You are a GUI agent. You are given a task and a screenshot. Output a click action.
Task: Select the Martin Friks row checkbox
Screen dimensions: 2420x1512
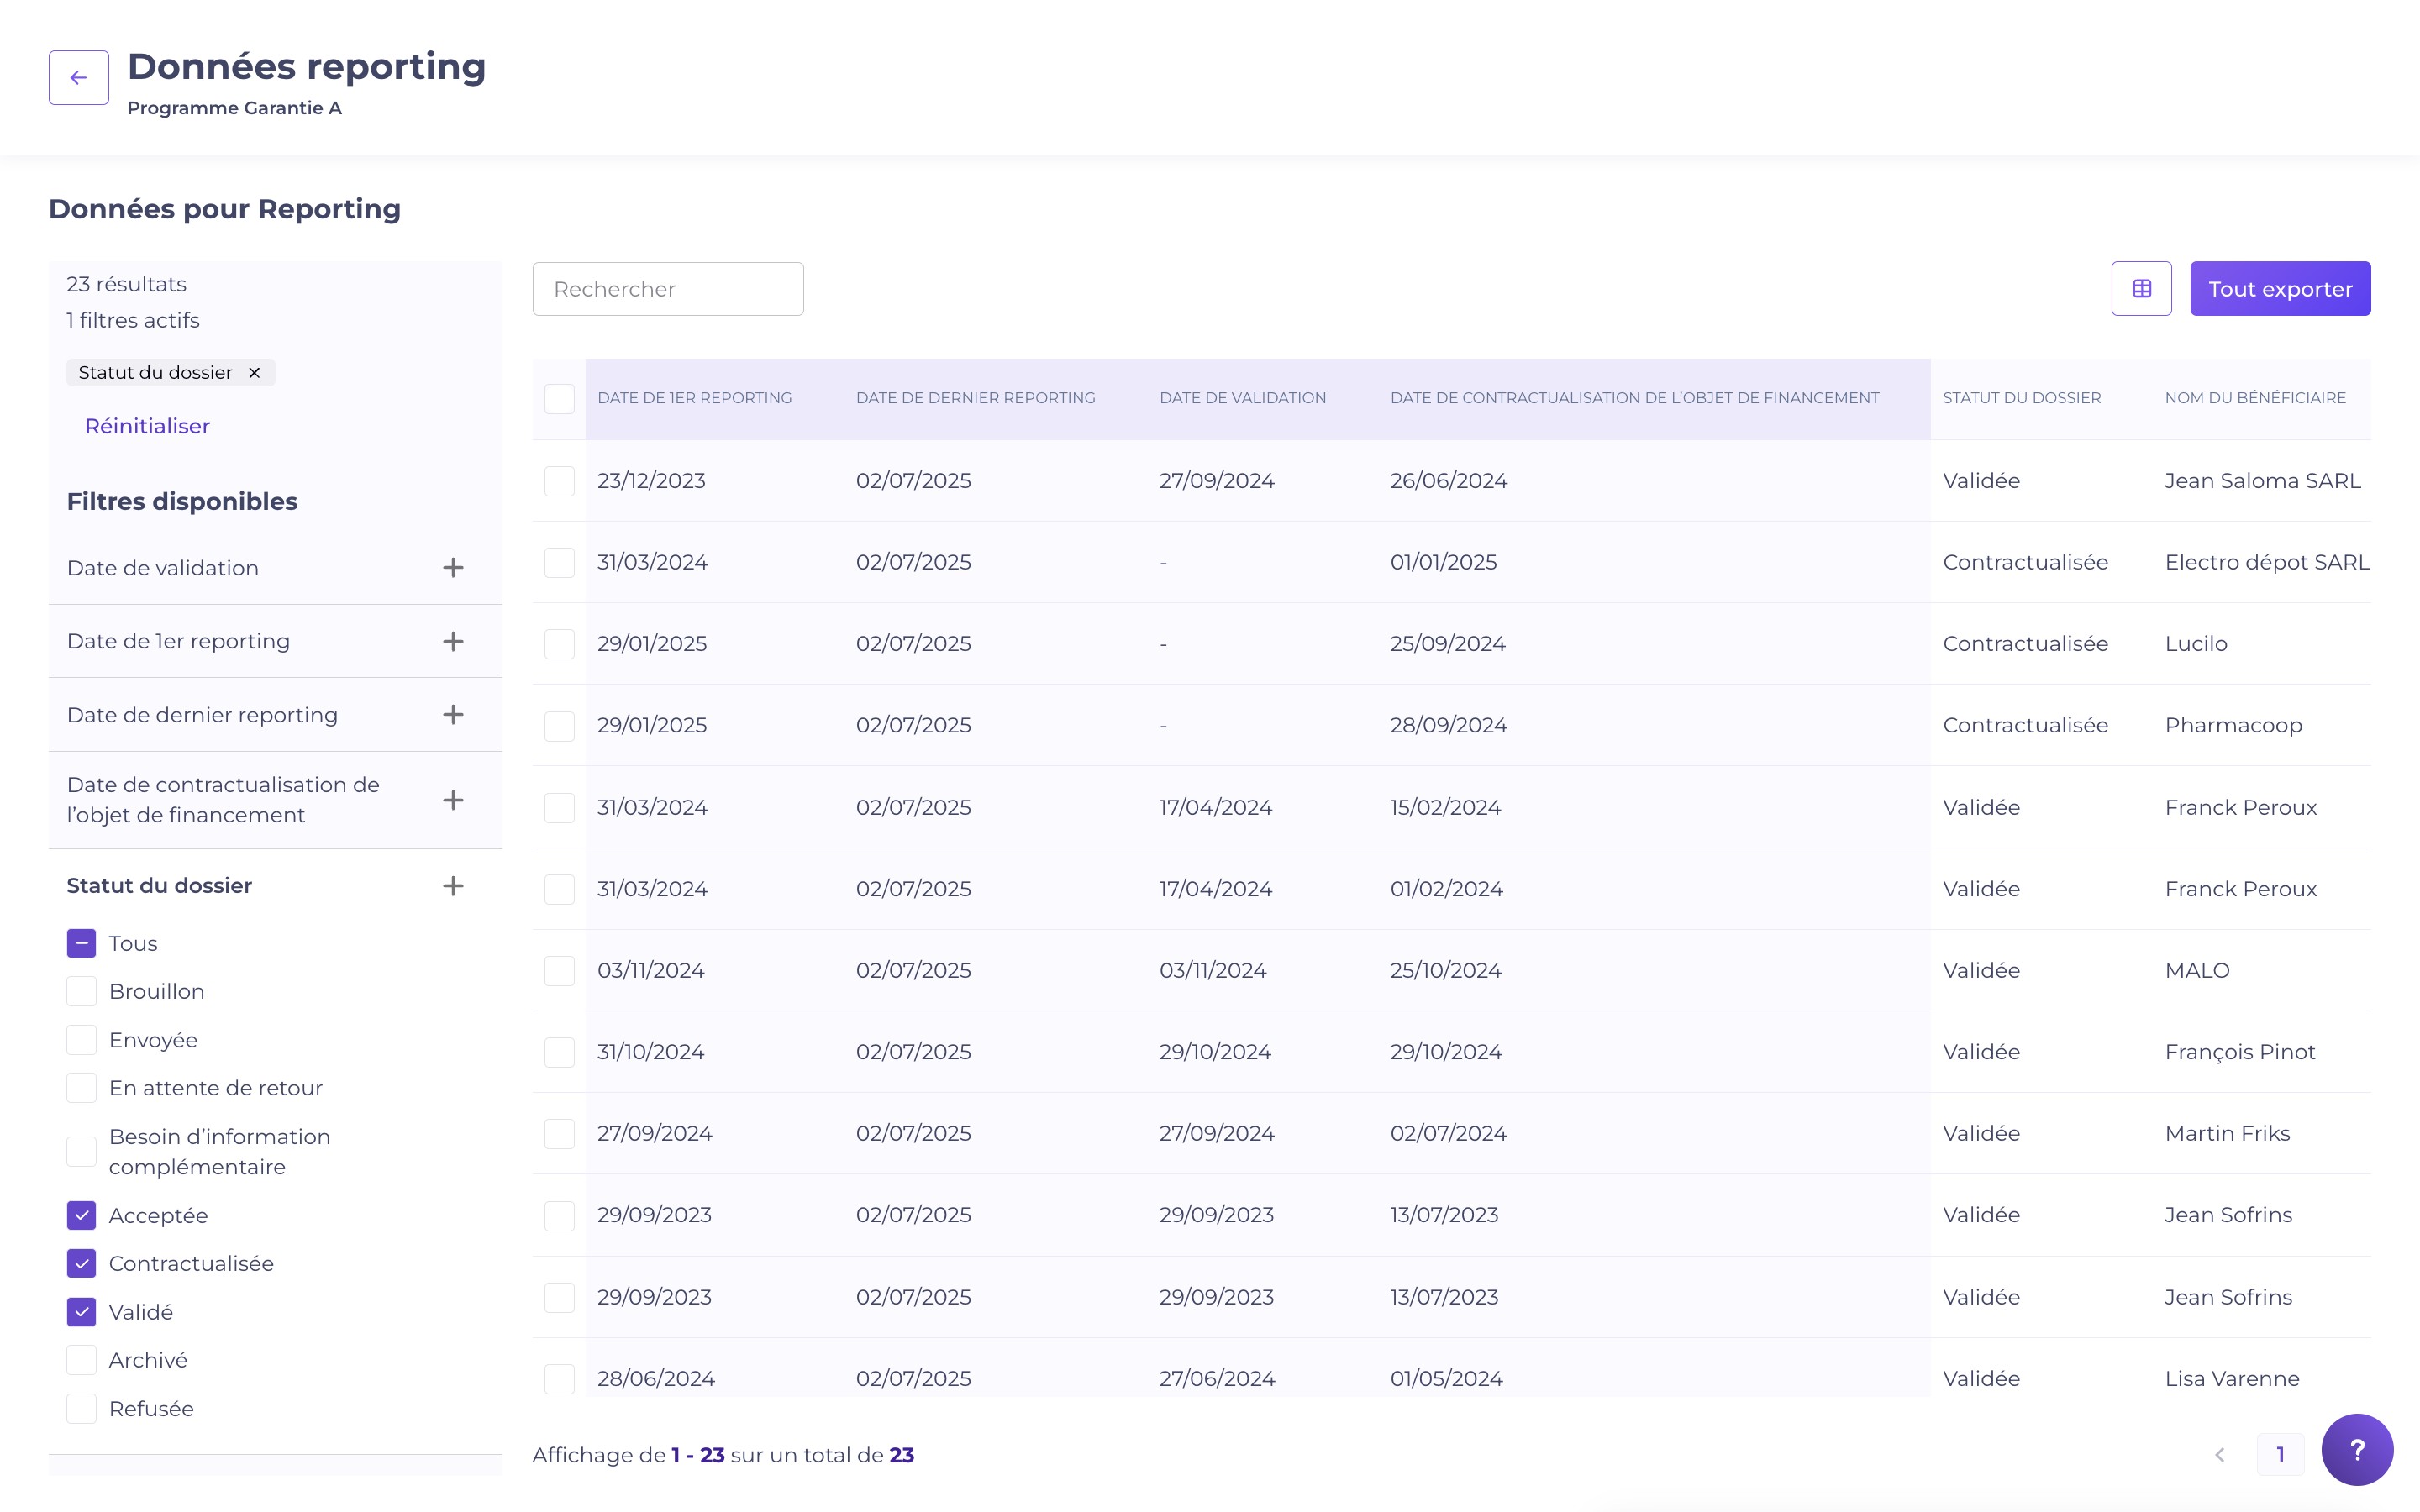click(559, 1134)
